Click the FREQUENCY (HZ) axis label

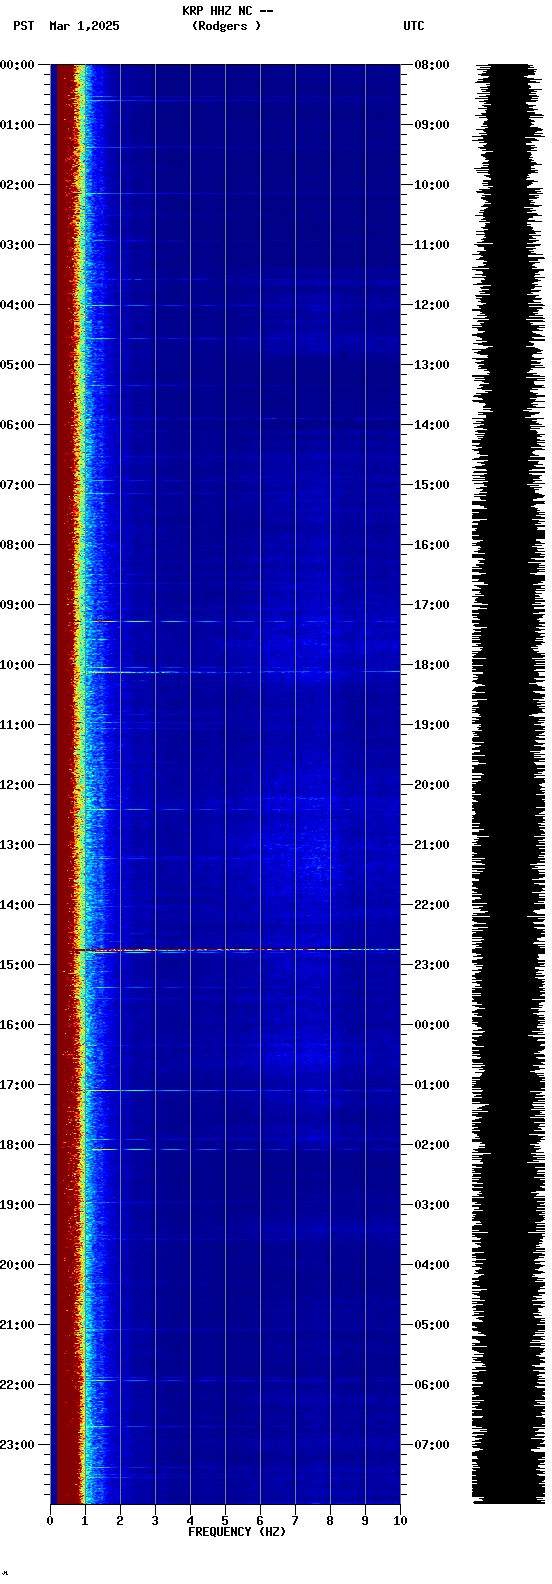pos(237,1532)
